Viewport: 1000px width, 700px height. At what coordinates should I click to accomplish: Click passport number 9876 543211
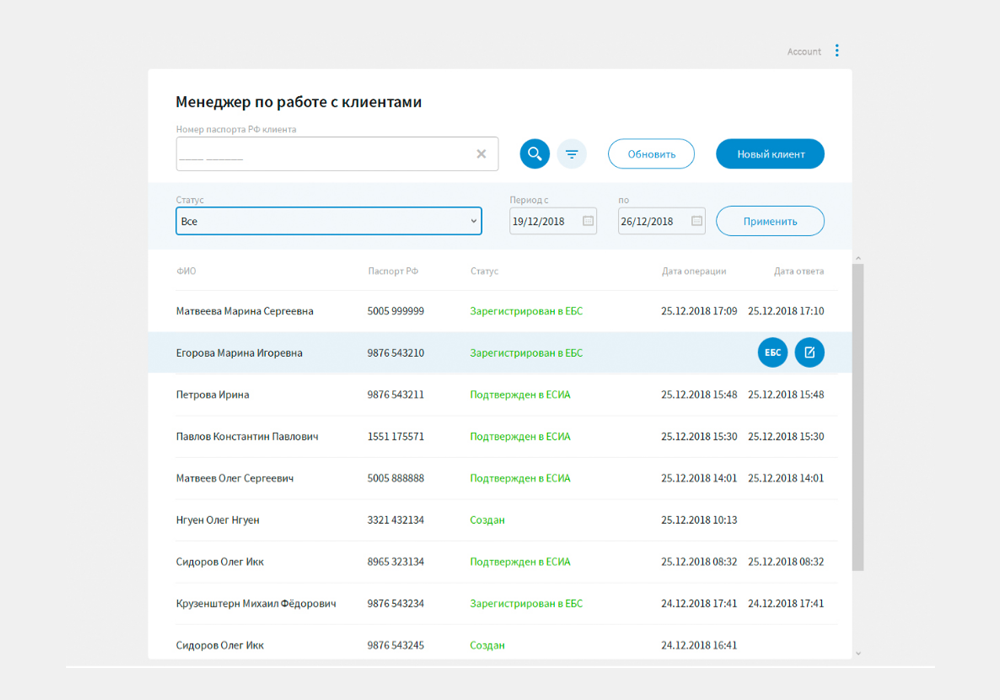(395, 395)
